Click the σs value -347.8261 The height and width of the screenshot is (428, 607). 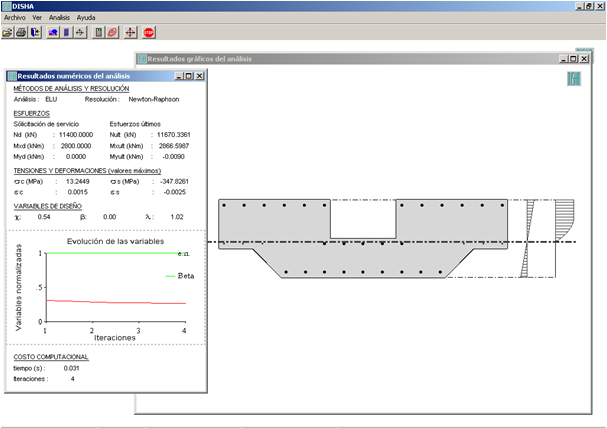pos(174,181)
